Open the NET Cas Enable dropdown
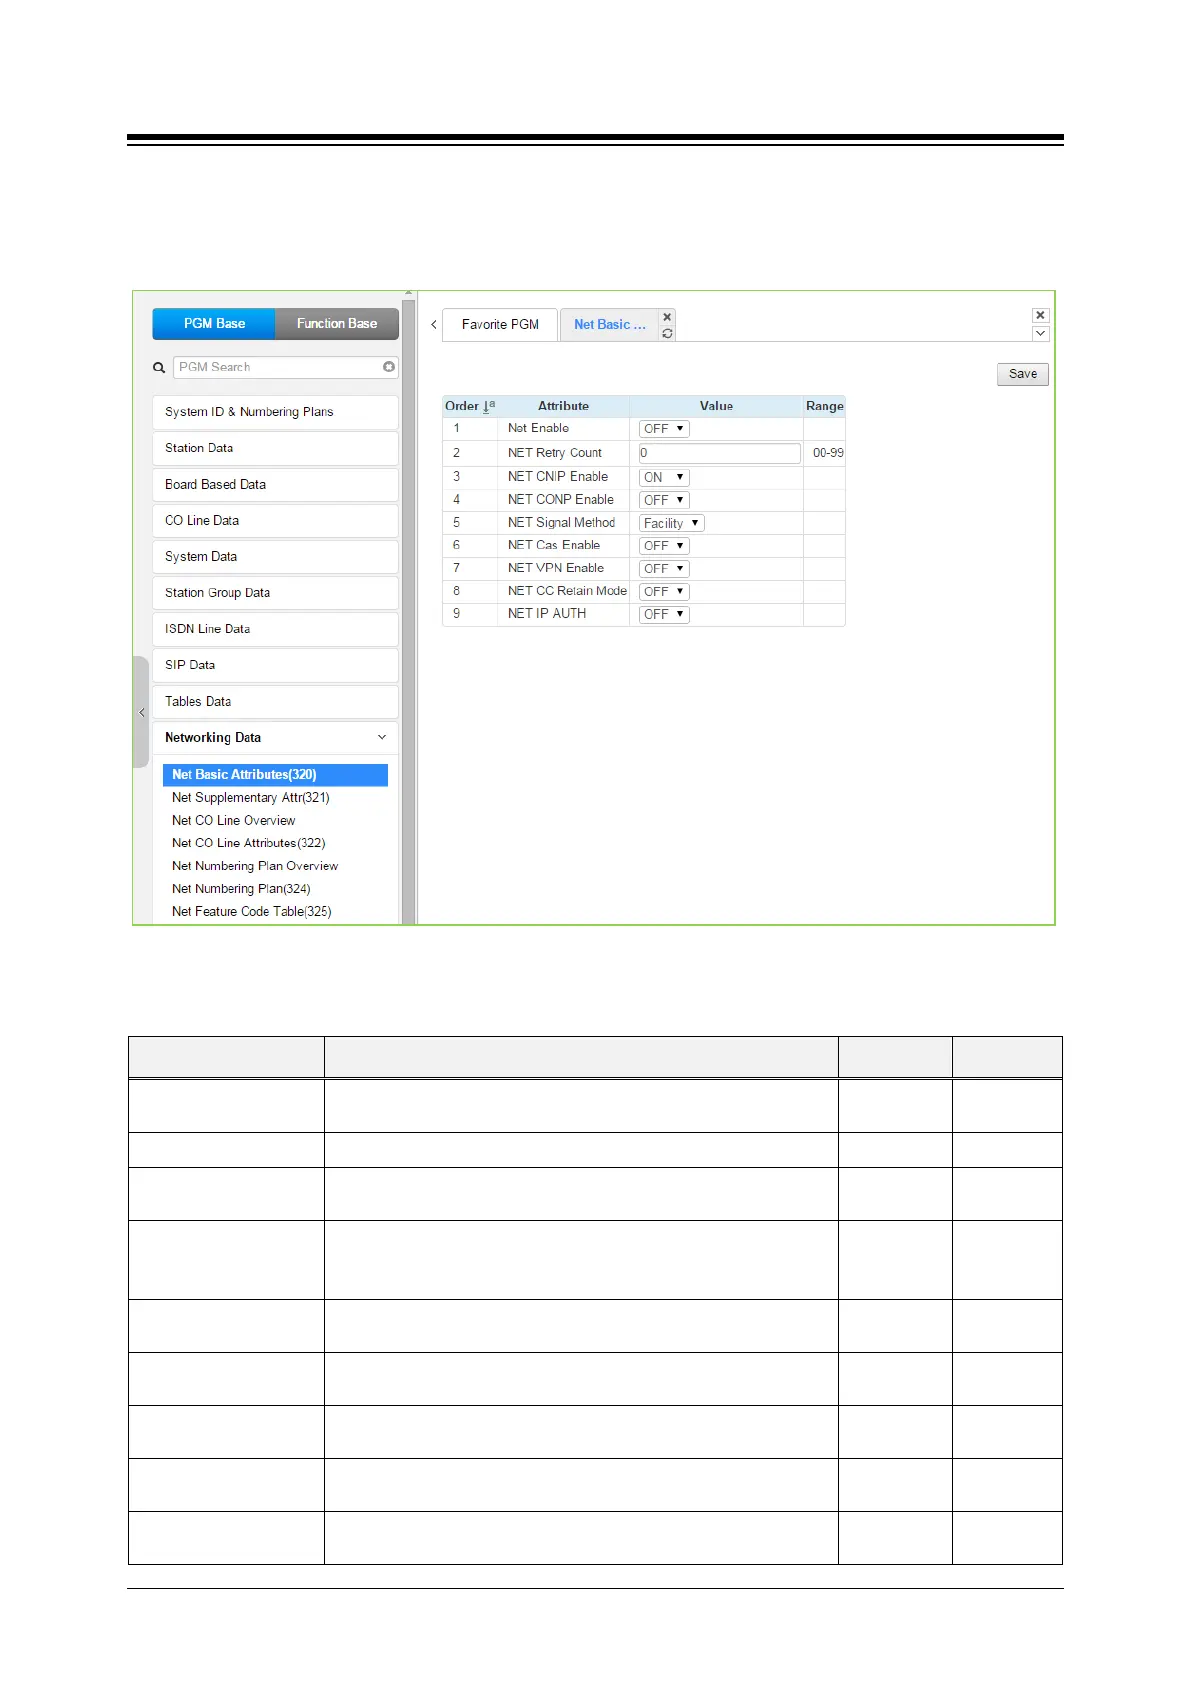Viewport: 1191px width, 1684px height. click(x=664, y=546)
